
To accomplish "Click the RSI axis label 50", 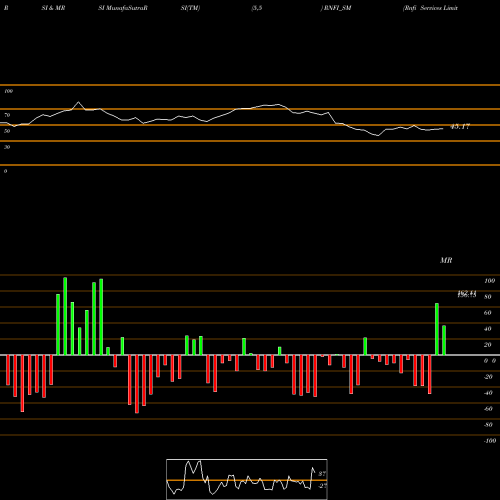I will pyautogui.click(x=7, y=131).
